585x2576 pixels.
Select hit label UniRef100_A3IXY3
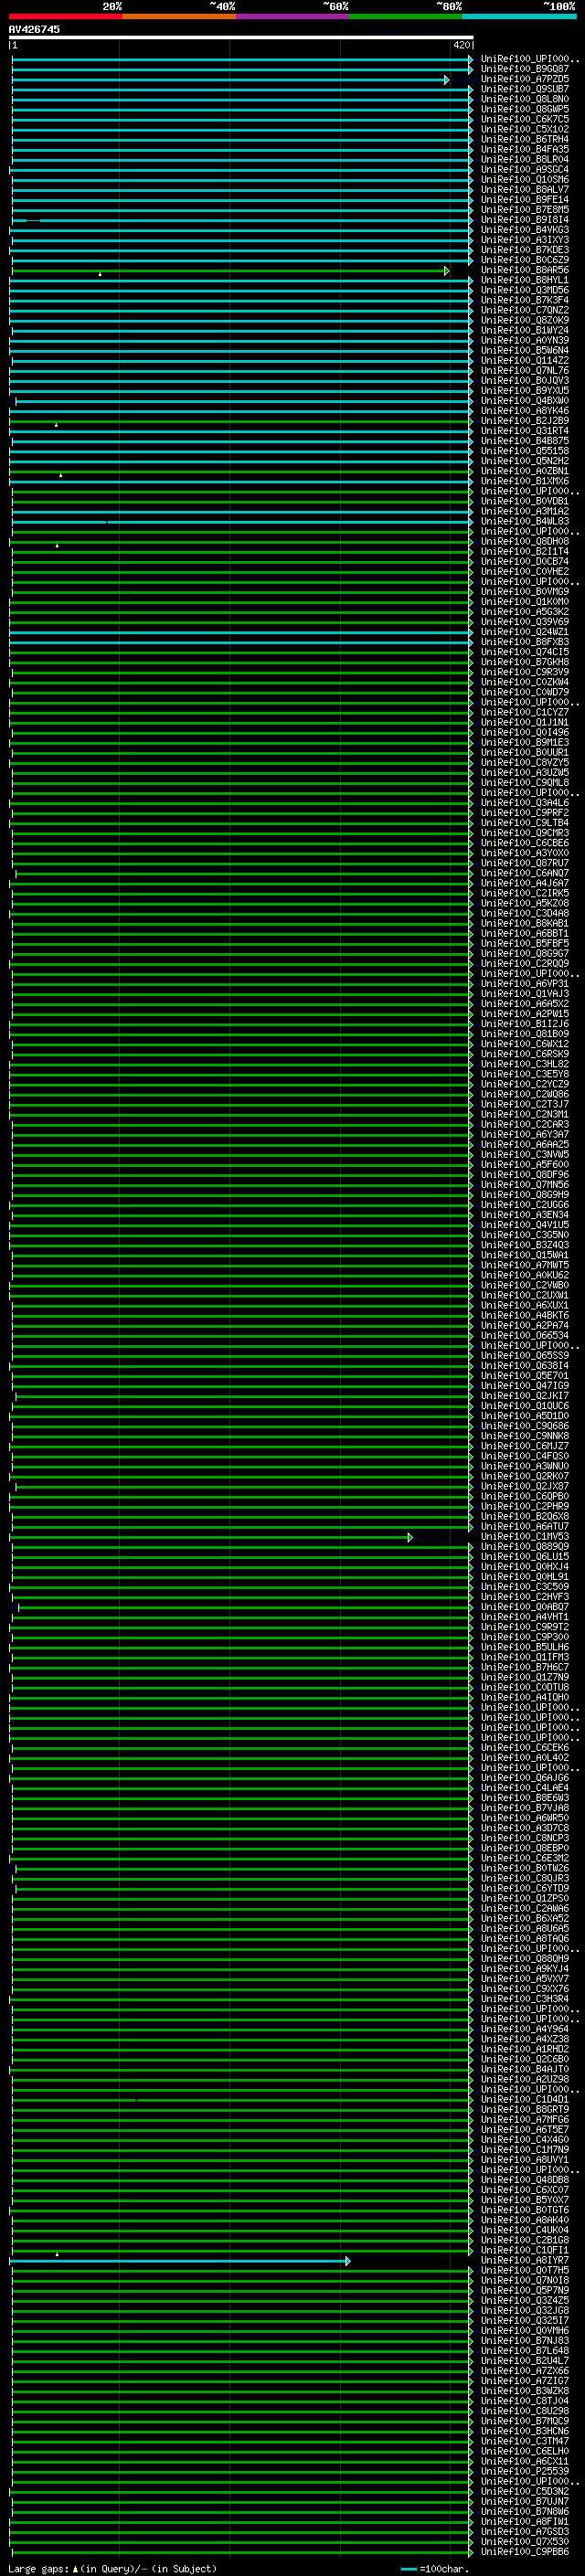[x=525, y=240]
